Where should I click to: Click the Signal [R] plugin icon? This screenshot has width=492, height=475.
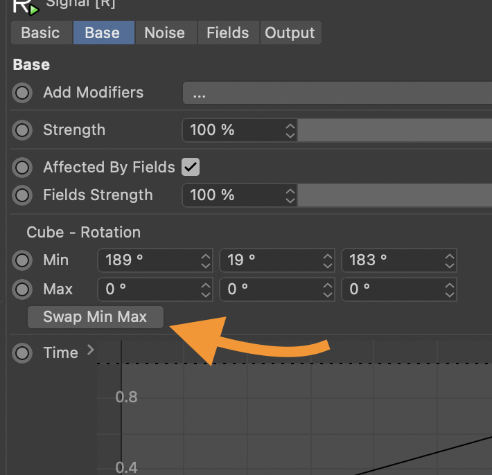25,7
